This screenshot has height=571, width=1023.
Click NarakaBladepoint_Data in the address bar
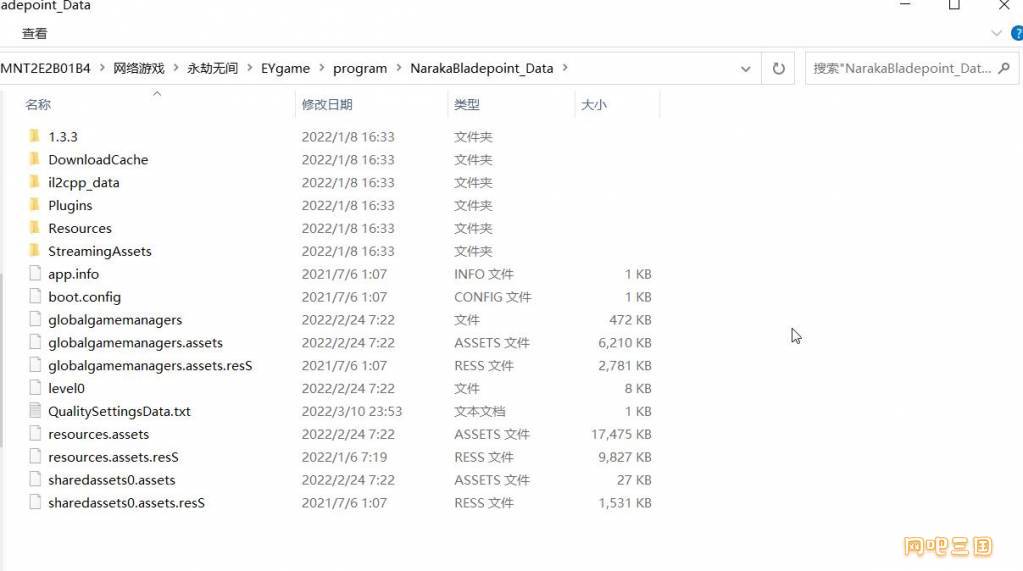481,68
